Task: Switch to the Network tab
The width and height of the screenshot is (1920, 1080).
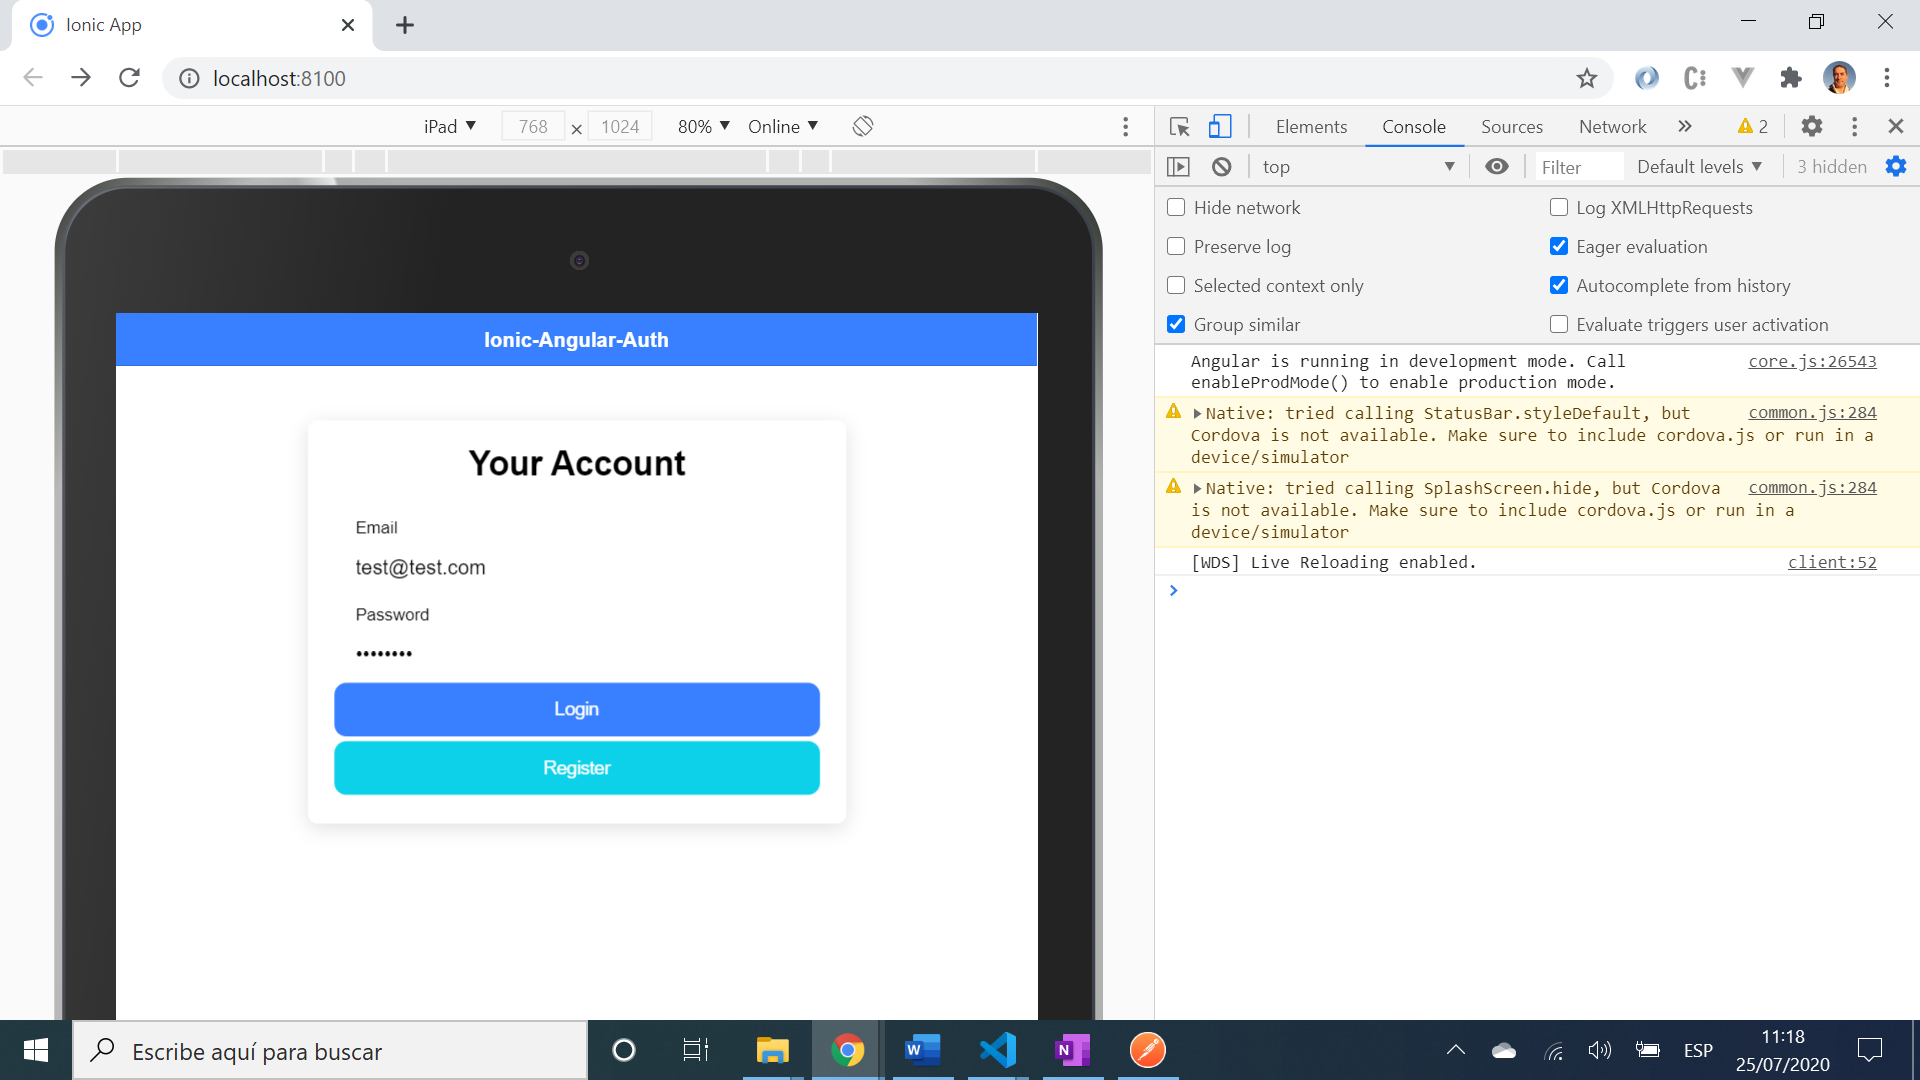Action: (x=1612, y=127)
